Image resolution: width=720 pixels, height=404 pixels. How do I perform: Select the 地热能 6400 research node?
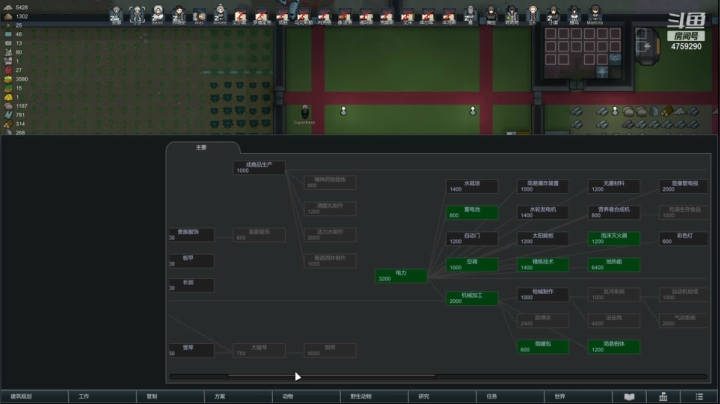[x=614, y=264]
